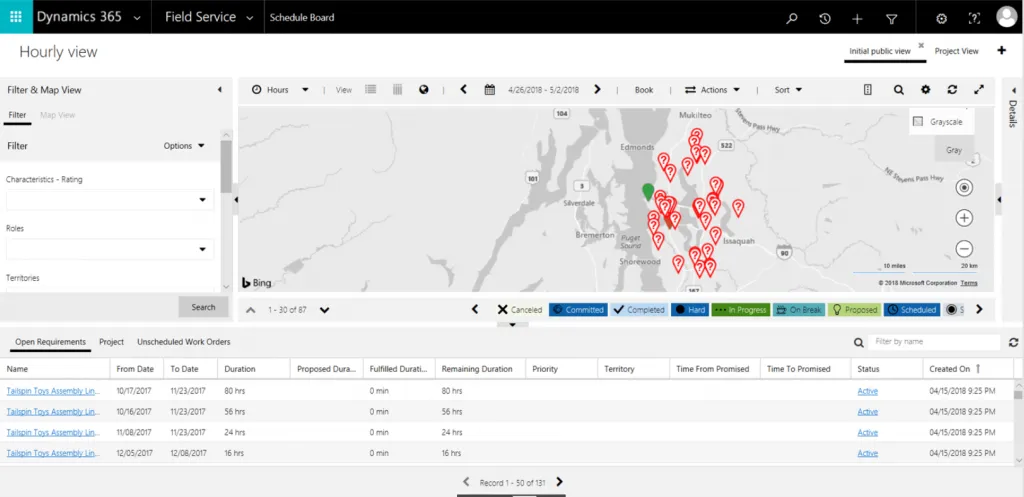Click the Book button
Screen dimensions: 1024x497
pos(644,90)
